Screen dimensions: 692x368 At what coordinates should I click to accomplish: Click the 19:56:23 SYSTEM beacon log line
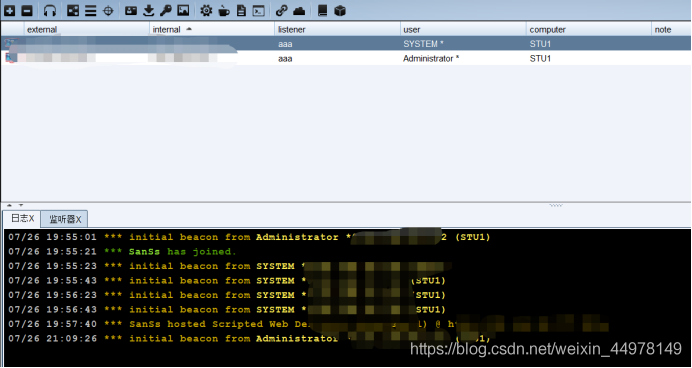pos(227,295)
